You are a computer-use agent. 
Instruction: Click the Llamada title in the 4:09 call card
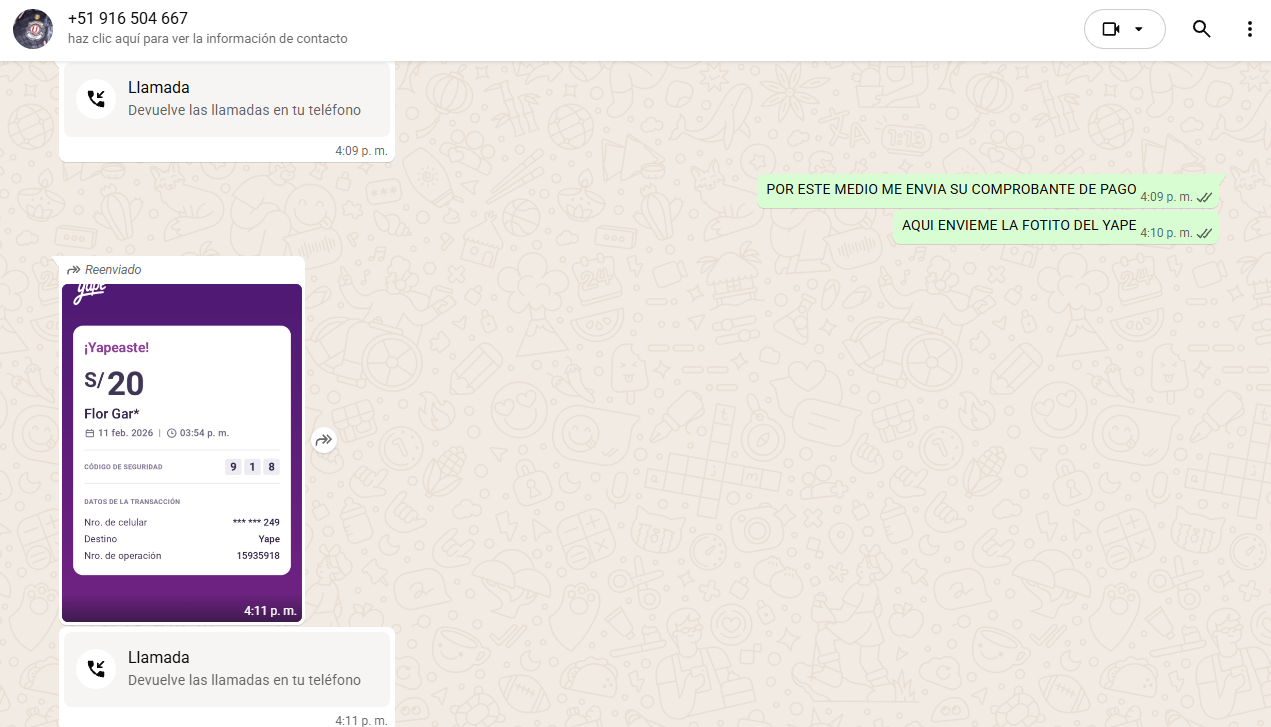(158, 88)
